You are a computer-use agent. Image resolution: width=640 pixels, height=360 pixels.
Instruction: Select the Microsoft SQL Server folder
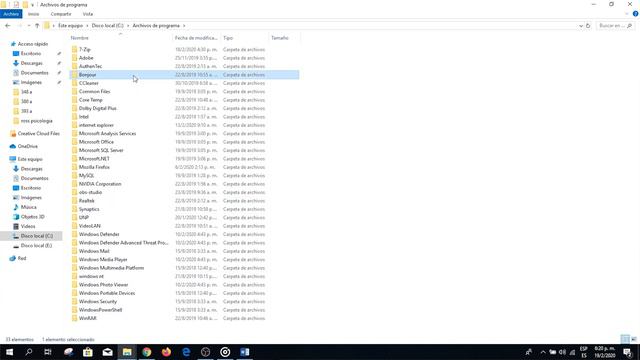pyautogui.click(x=101, y=150)
